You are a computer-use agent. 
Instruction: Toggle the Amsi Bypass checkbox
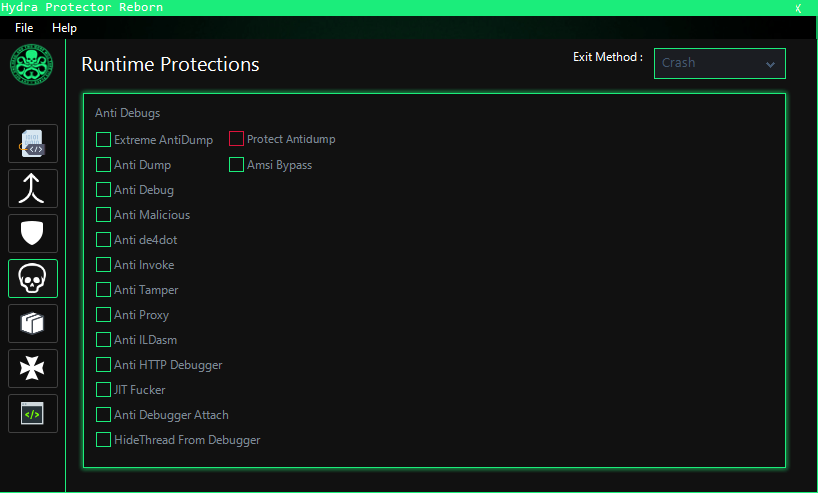pyautogui.click(x=237, y=165)
